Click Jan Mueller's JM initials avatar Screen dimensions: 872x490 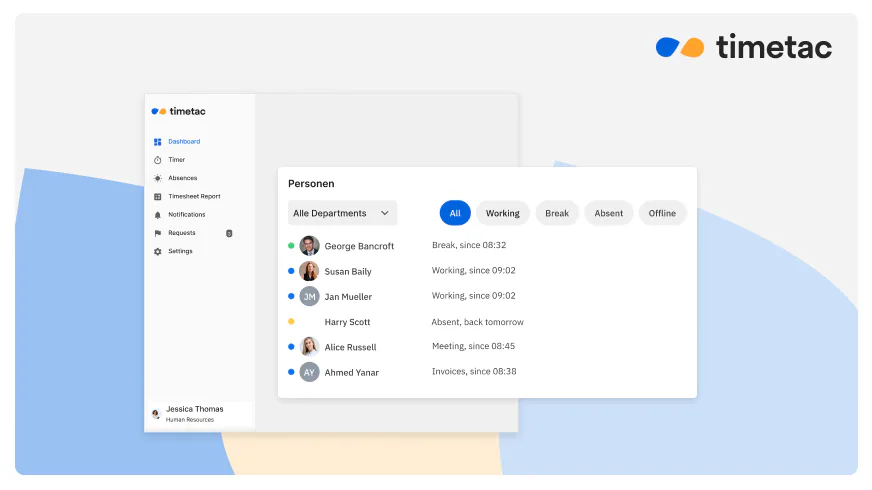point(309,296)
